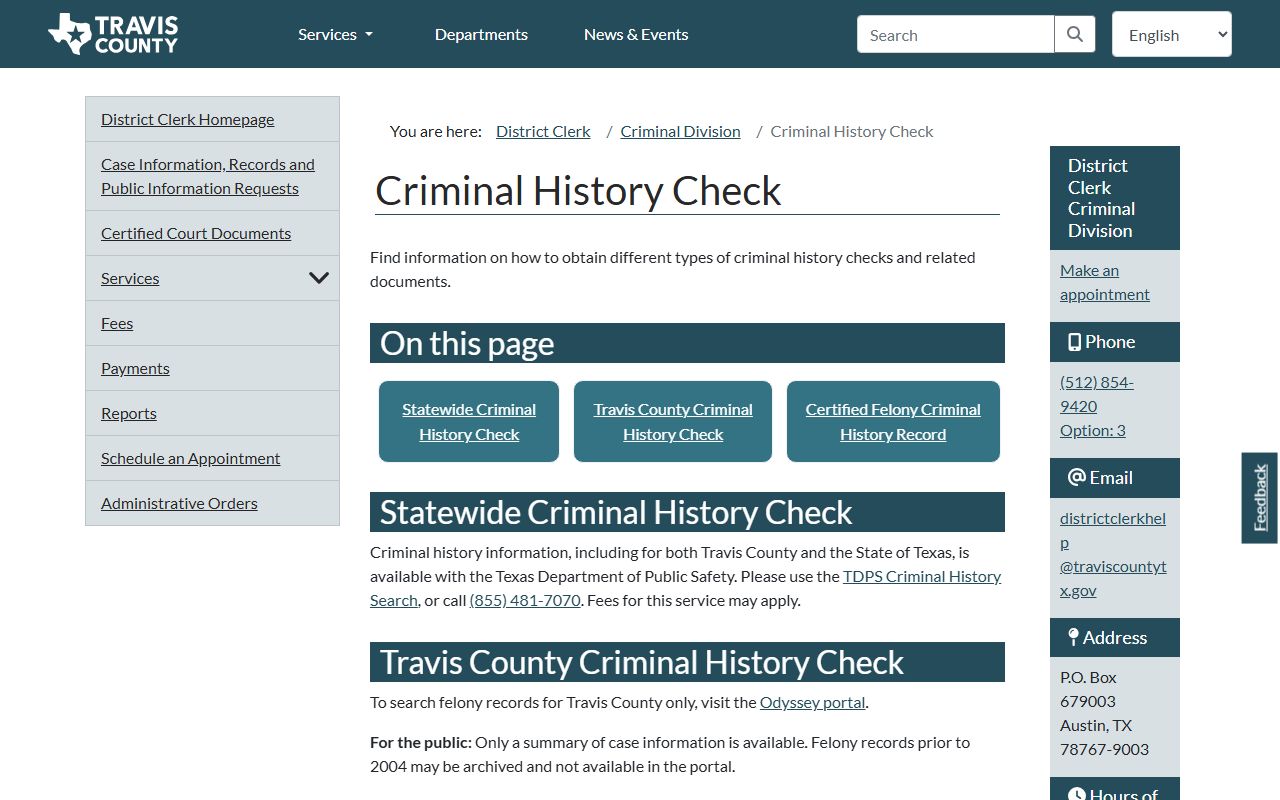The width and height of the screenshot is (1280, 800).
Task: Jump to Travis County Criminal History Check
Action: coord(673,422)
